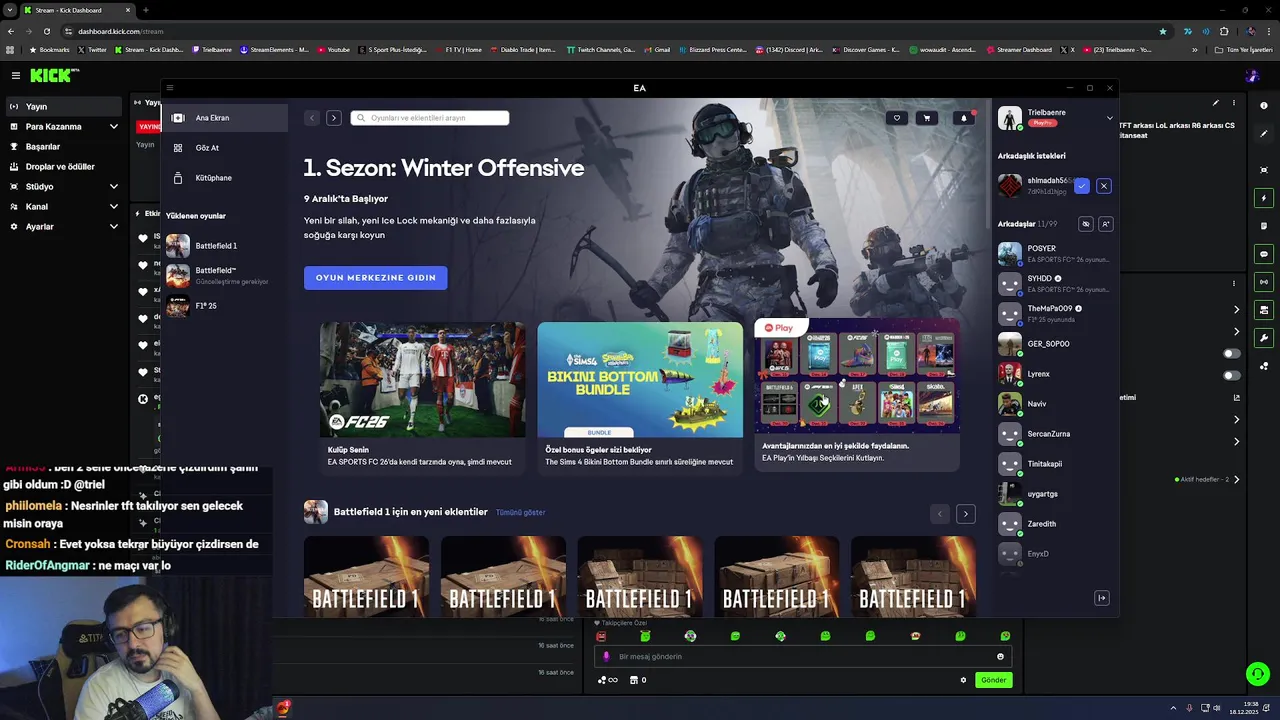Open Twitter bookmark in bookmarks bar
This screenshot has height=720, width=1280.
[92, 50]
